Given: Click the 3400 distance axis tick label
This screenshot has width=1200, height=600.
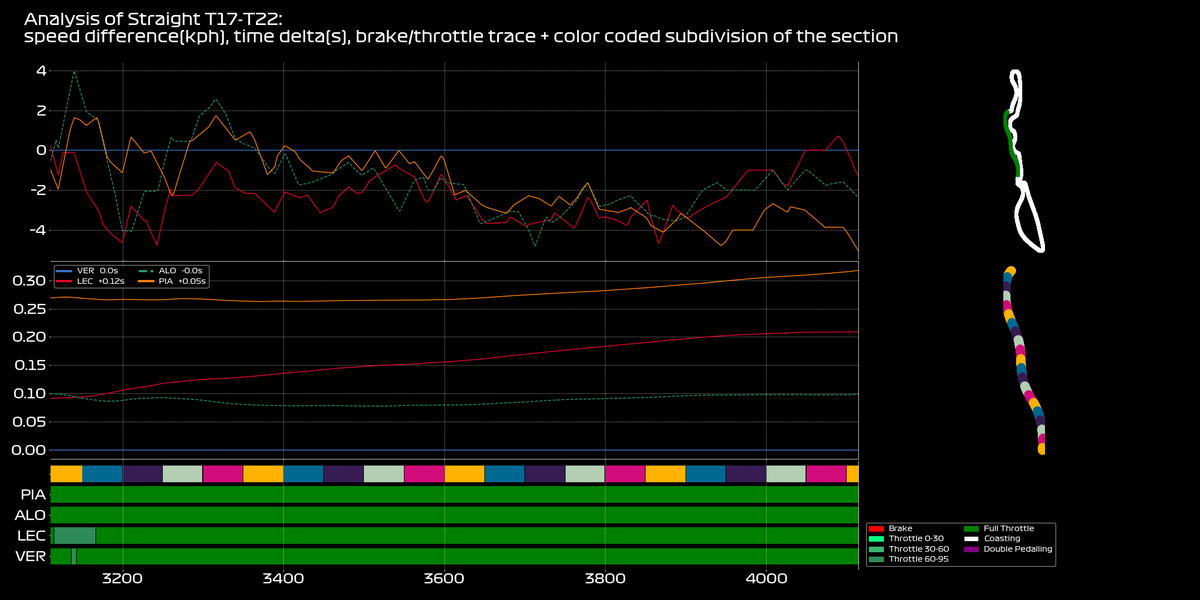Looking at the screenshot, I should pyautogui.click(x=283, y=578).
